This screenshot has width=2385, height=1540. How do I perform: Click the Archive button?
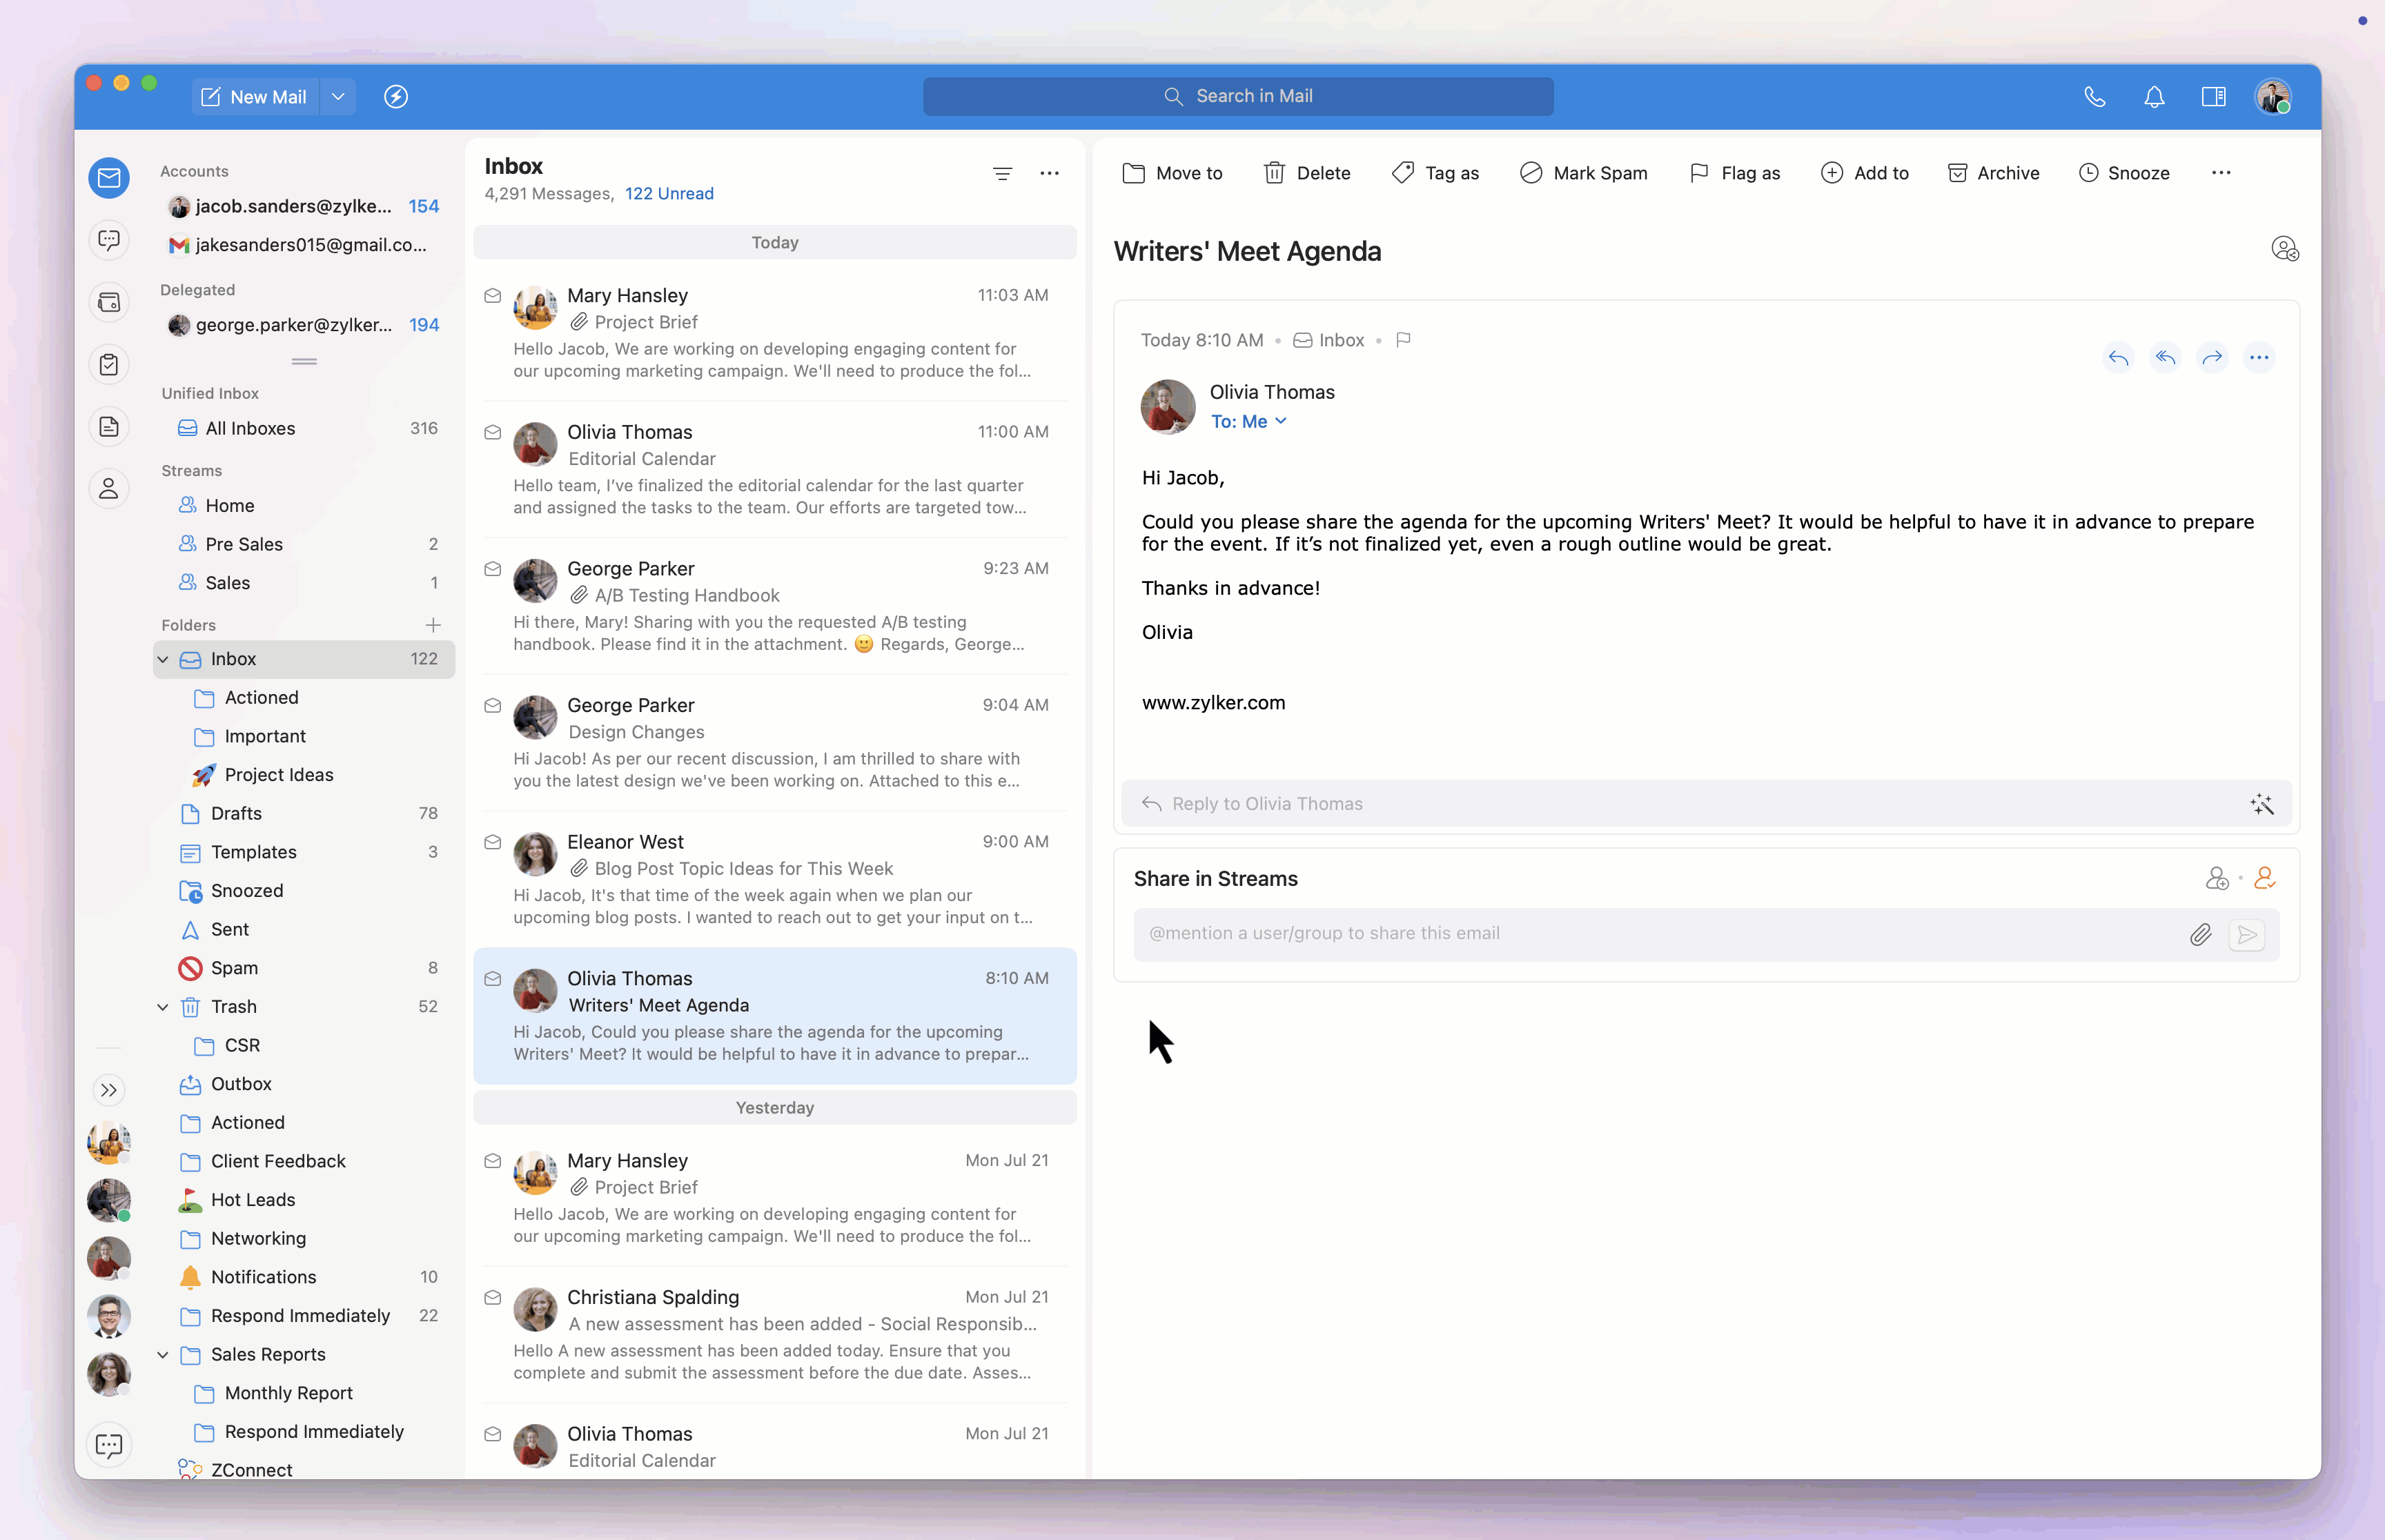click(1993, 173)
